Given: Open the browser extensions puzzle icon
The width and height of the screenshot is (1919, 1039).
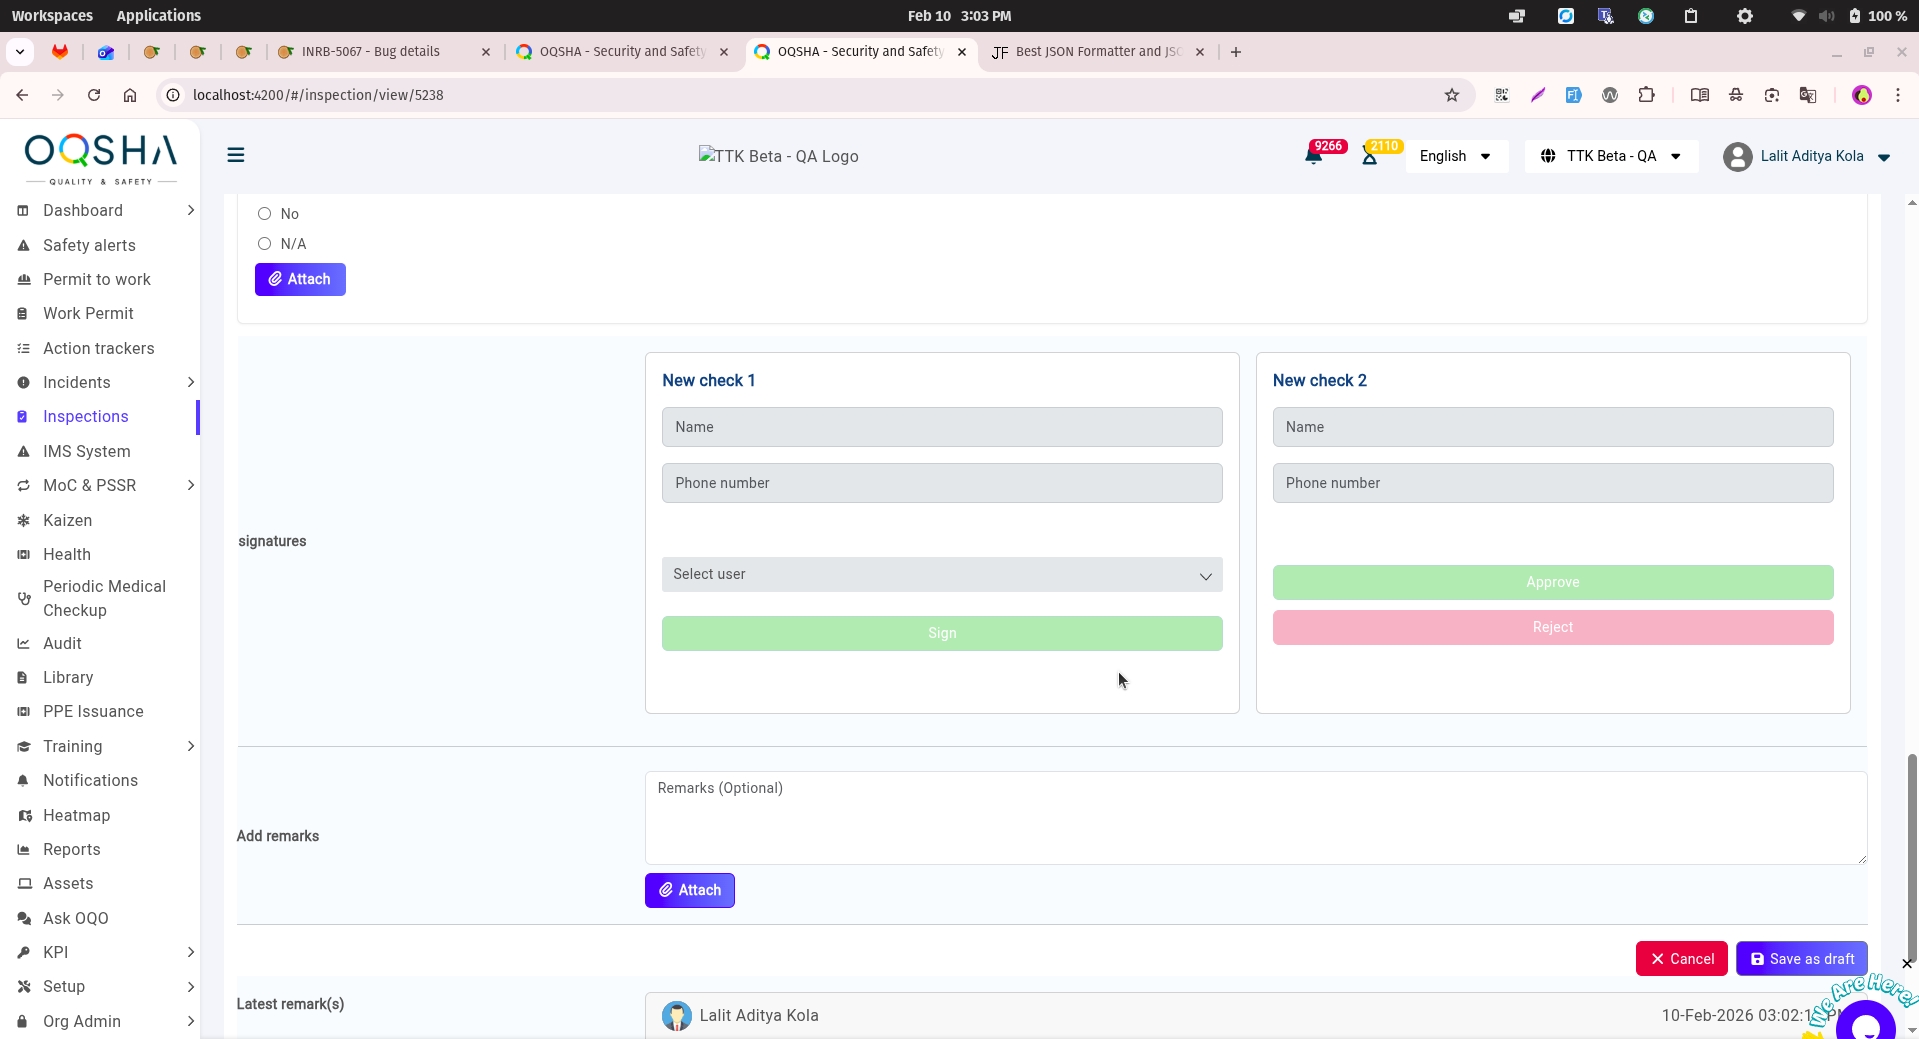Looking at the screenshot, I should (x=1646, y=95).
